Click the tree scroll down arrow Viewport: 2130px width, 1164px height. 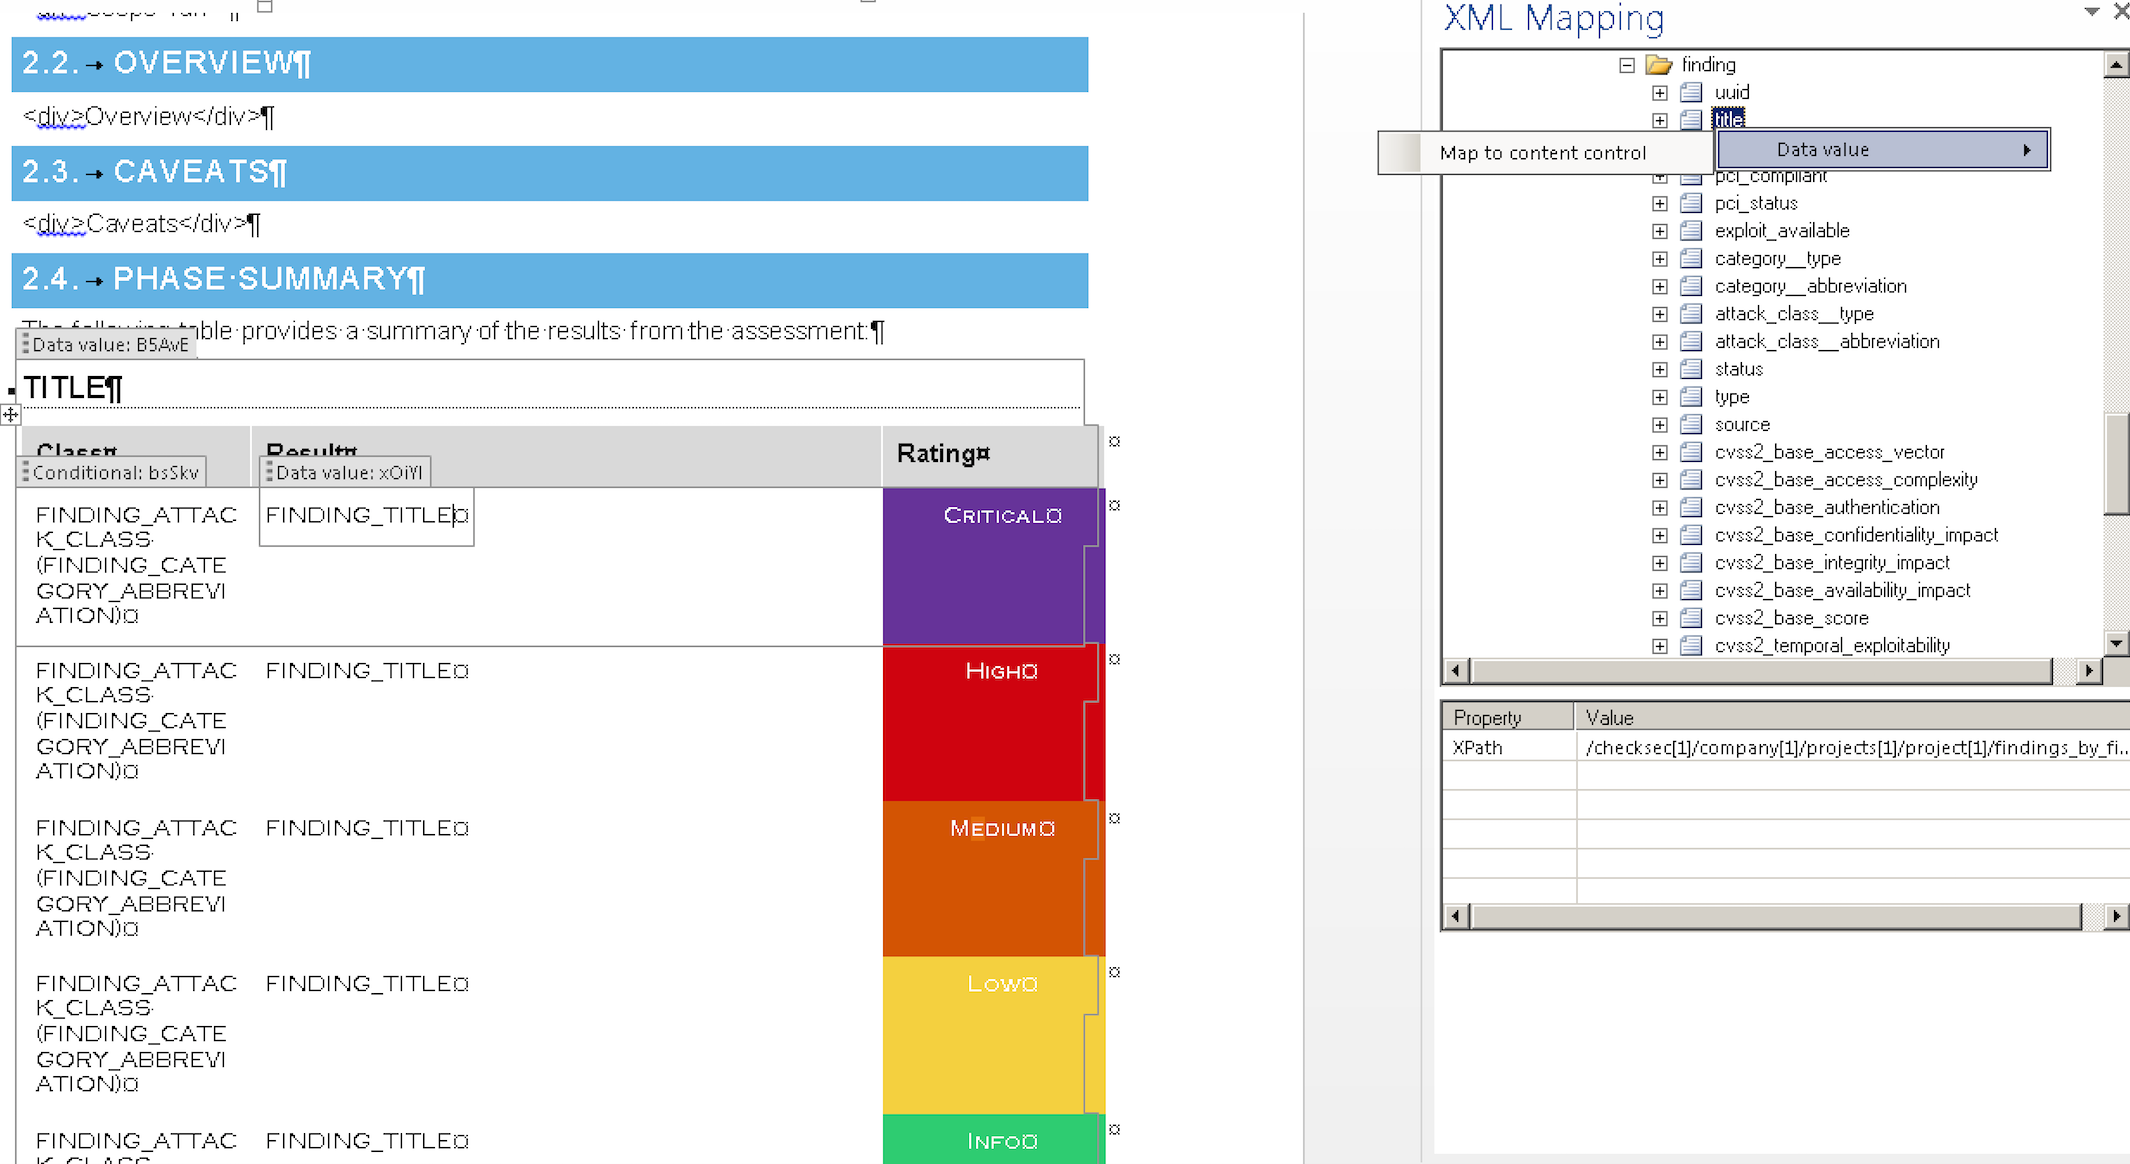coord(2116,643)
